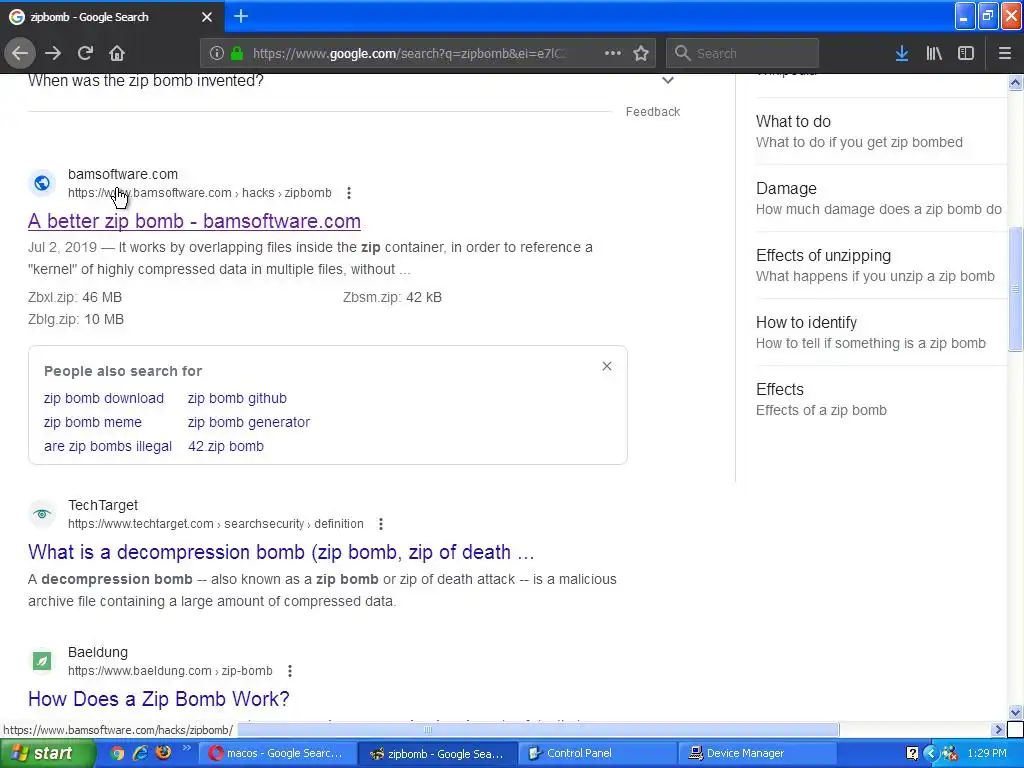Open options dots for TechTarget result
This screenshot has height=768, width=1024.
pyautogui.click(x=381, y=524)
